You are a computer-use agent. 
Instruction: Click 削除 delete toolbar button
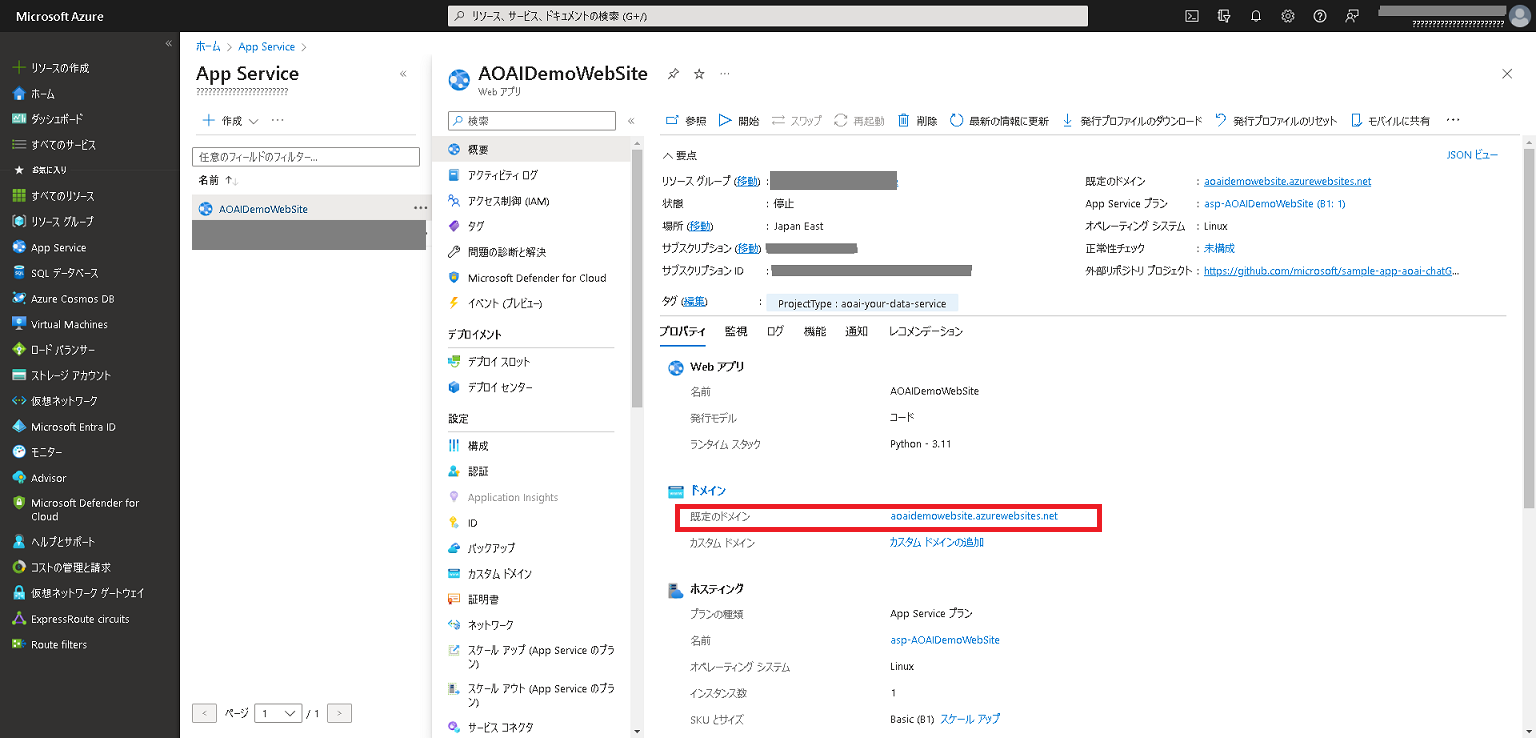click(917, 121)
